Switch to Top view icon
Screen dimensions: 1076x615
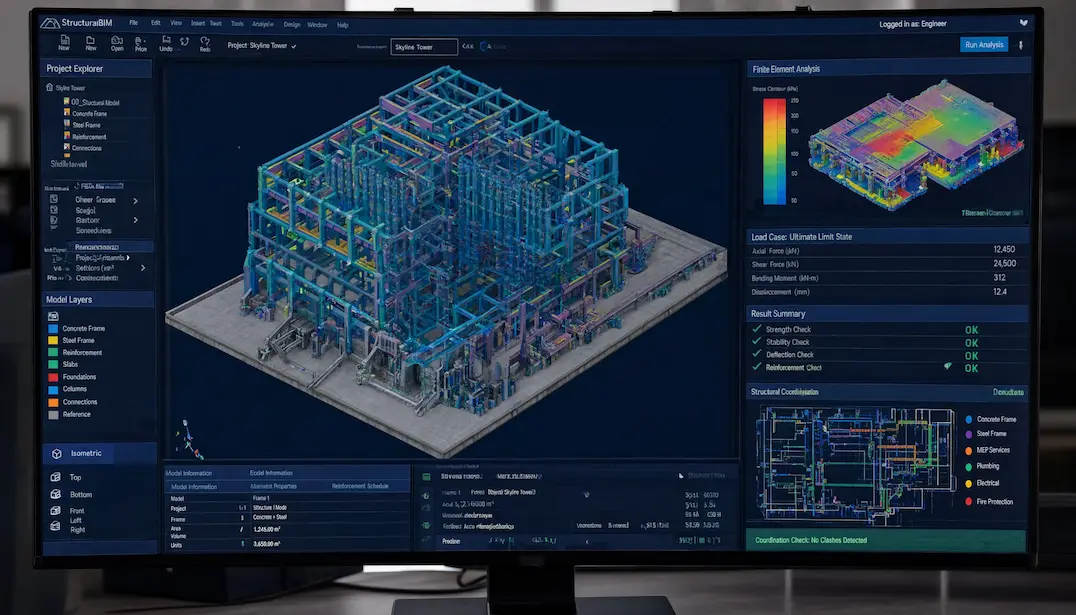tap(56, 477)
